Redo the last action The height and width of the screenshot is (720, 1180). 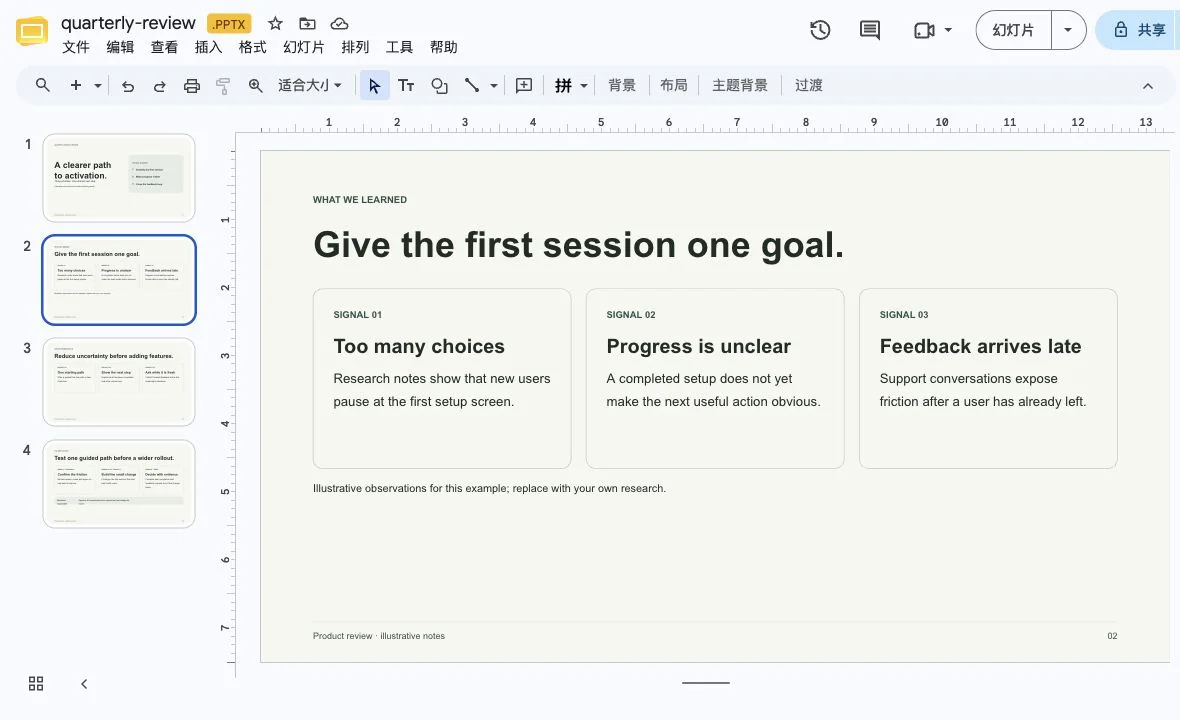pos(160,86)
